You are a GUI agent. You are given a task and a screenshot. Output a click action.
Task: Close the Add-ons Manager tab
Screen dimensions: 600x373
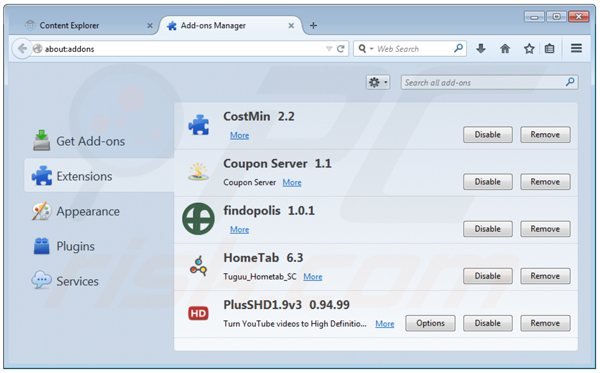pos(291,26)
